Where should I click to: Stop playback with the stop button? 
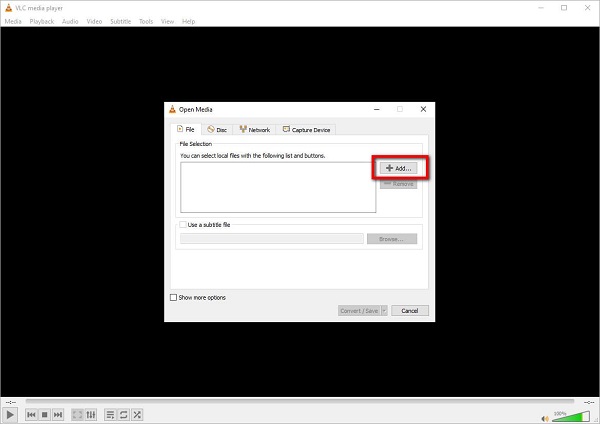[x=44, y=415]
